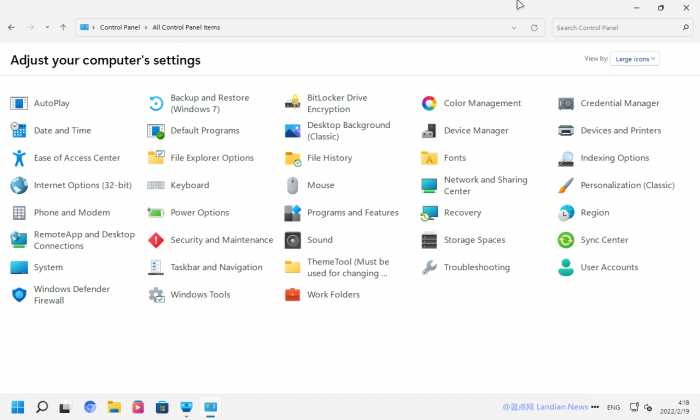Image resolution: width=700 pixels, height=420 pixels.
Task: Expand the address bar history dropdown
Action: click(x=515, y=28)
